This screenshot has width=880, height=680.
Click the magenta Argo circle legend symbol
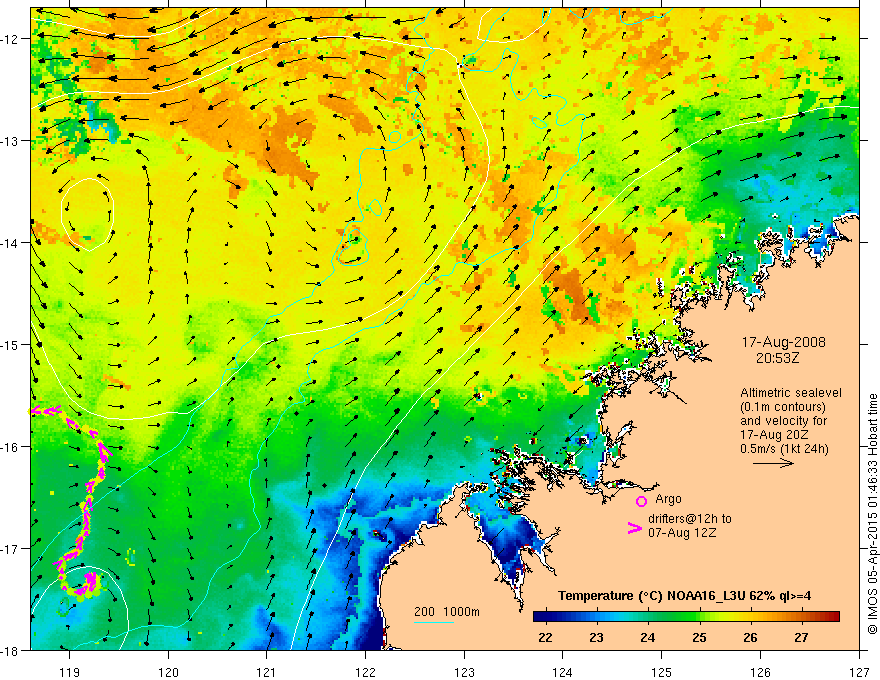641,501
